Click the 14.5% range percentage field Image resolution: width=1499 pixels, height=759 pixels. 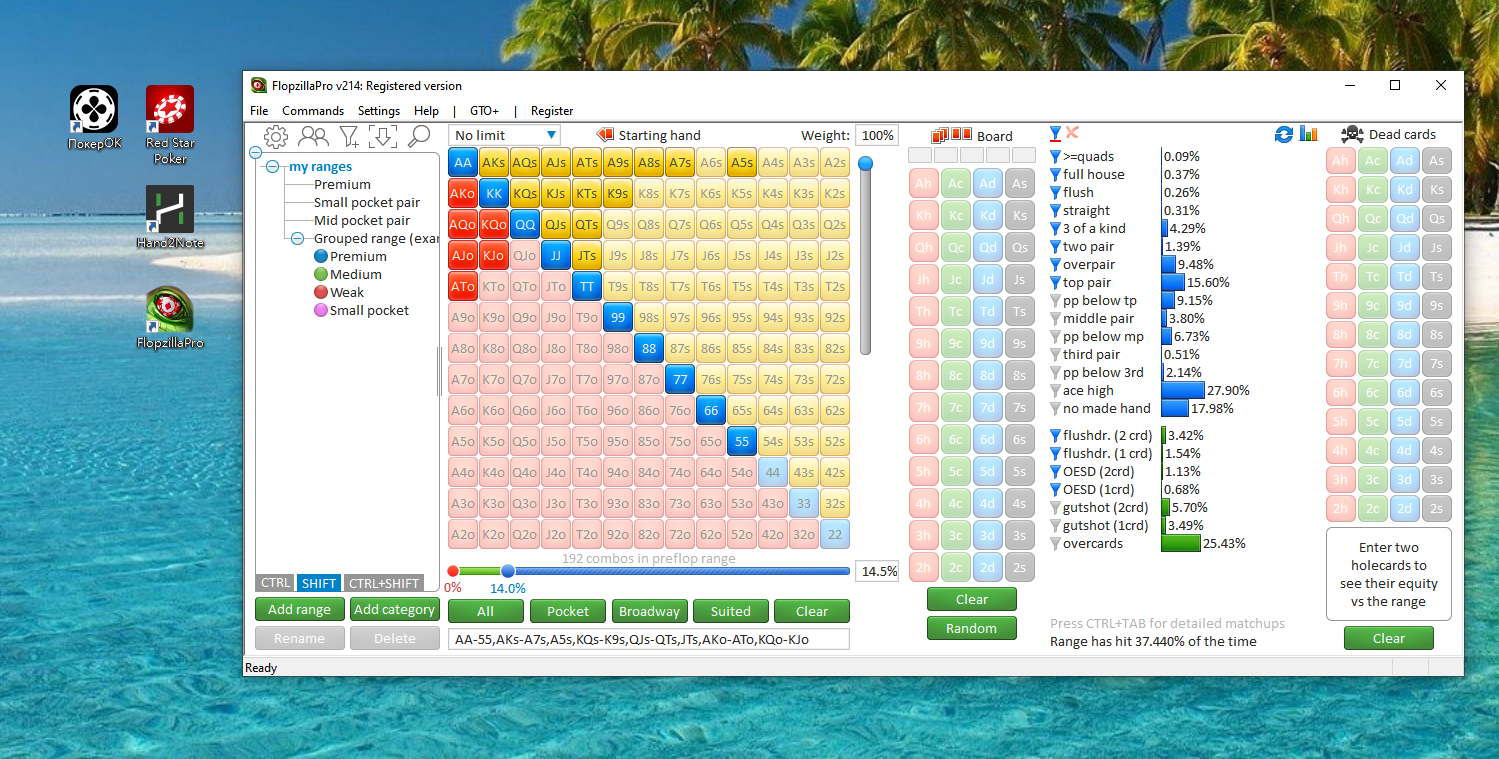click(877, 571)
